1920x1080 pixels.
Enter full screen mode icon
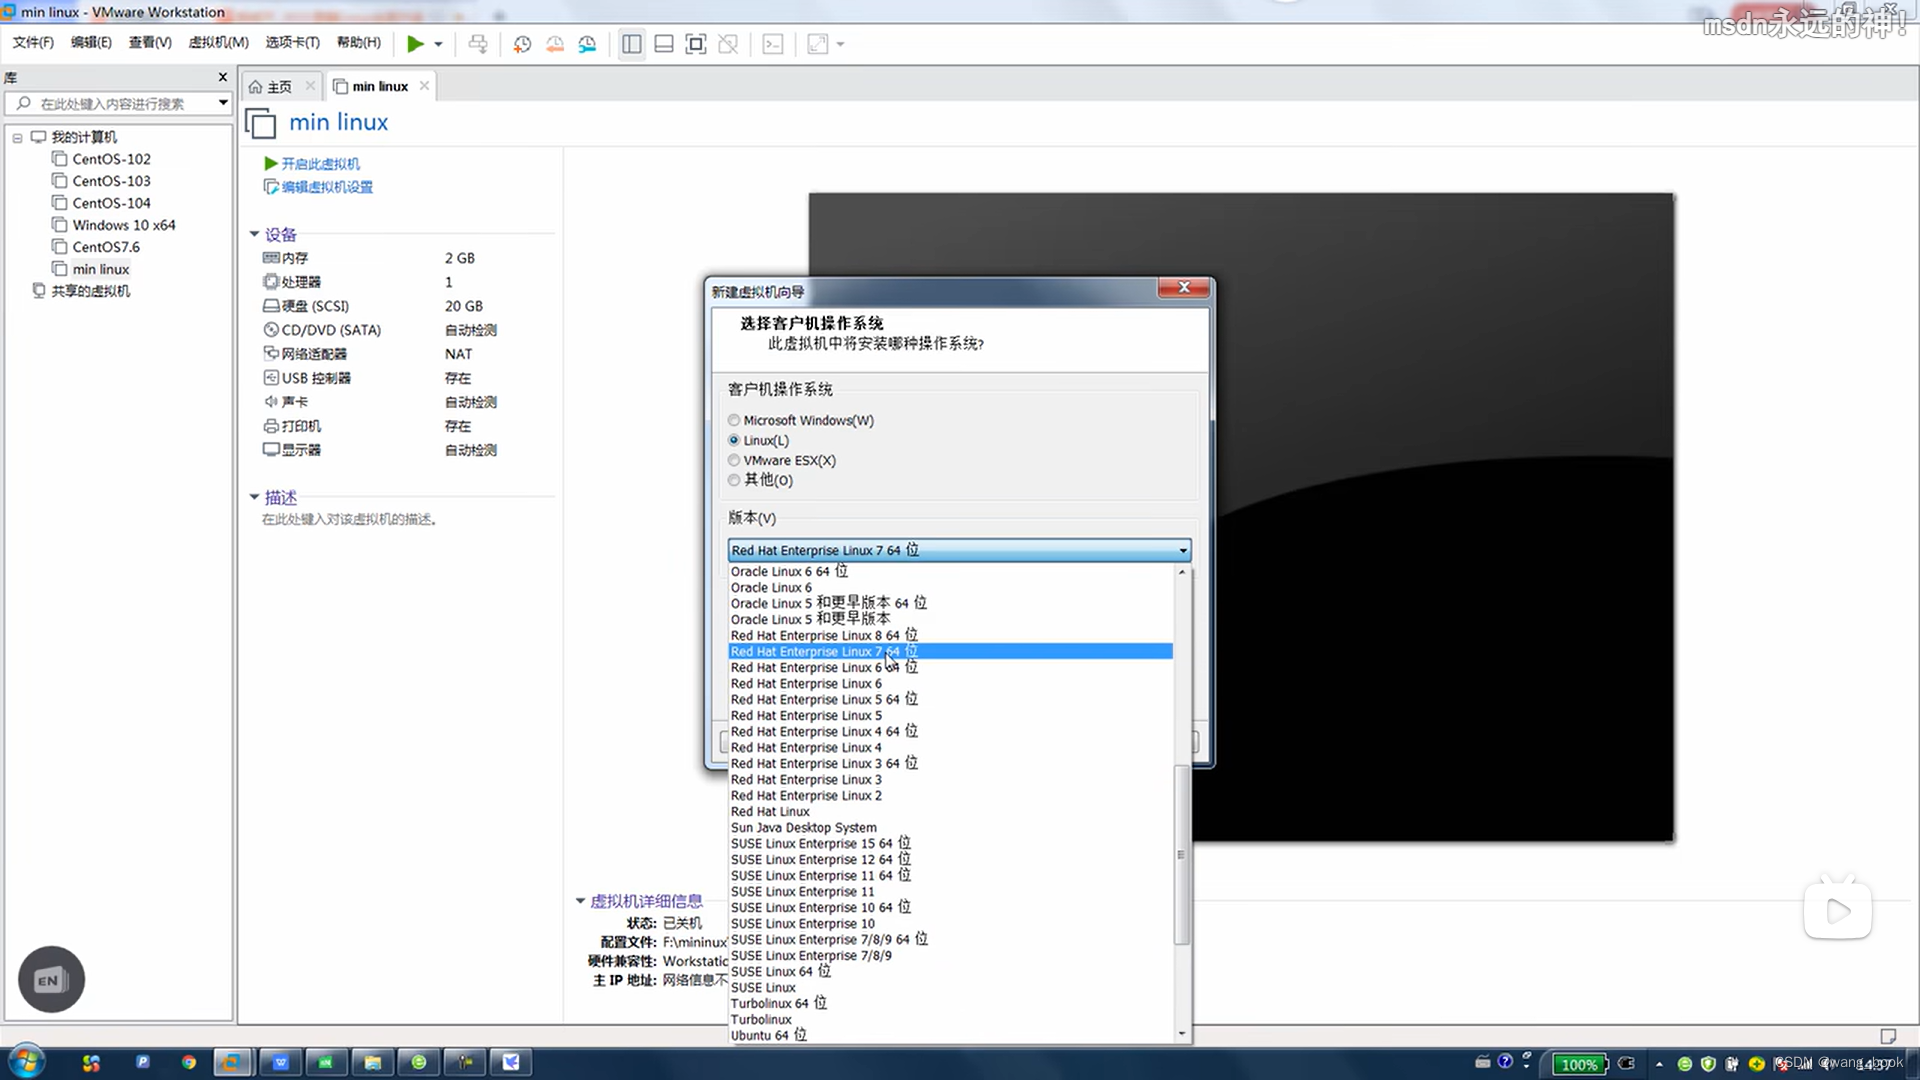pos(696,44)
